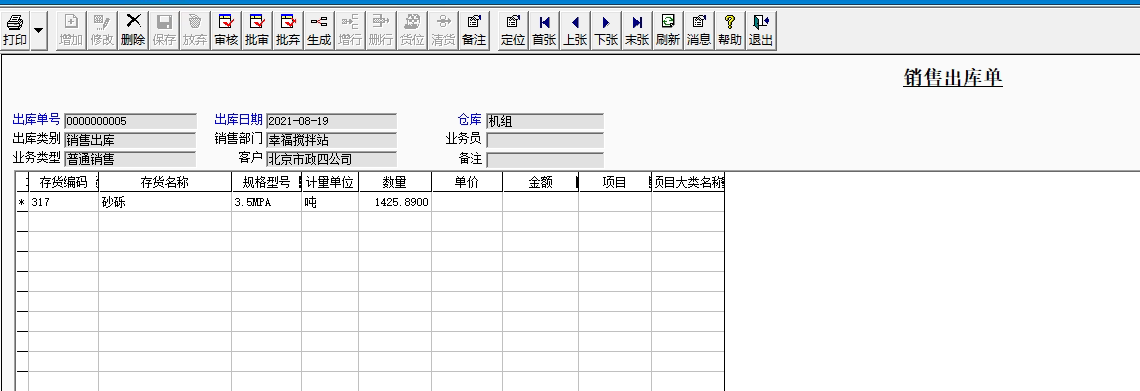Click the 出库日期 field 2021-08-19

[332, 121]
